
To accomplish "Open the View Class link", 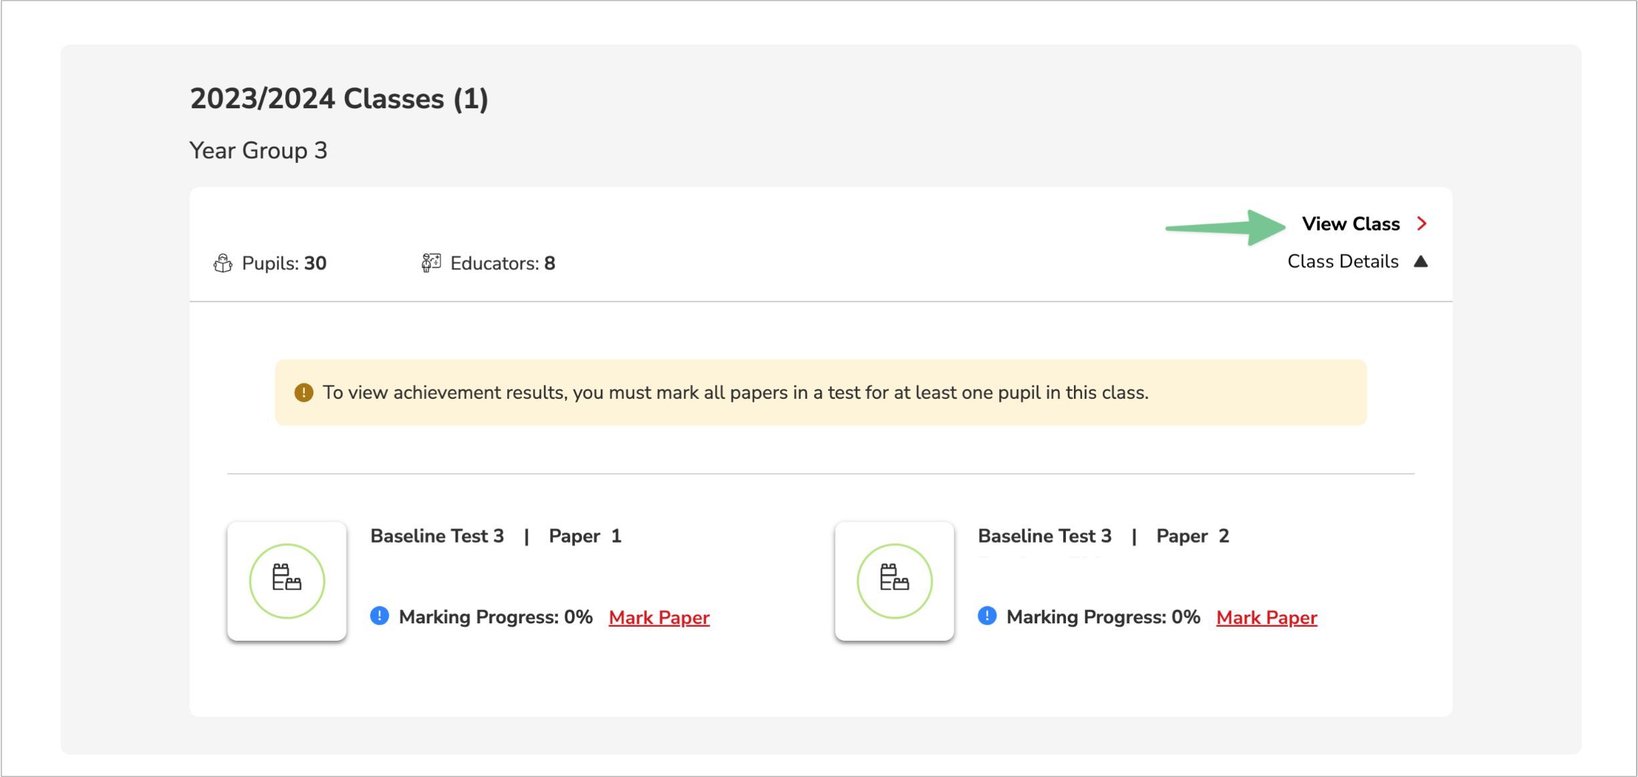I will 1350,224.
